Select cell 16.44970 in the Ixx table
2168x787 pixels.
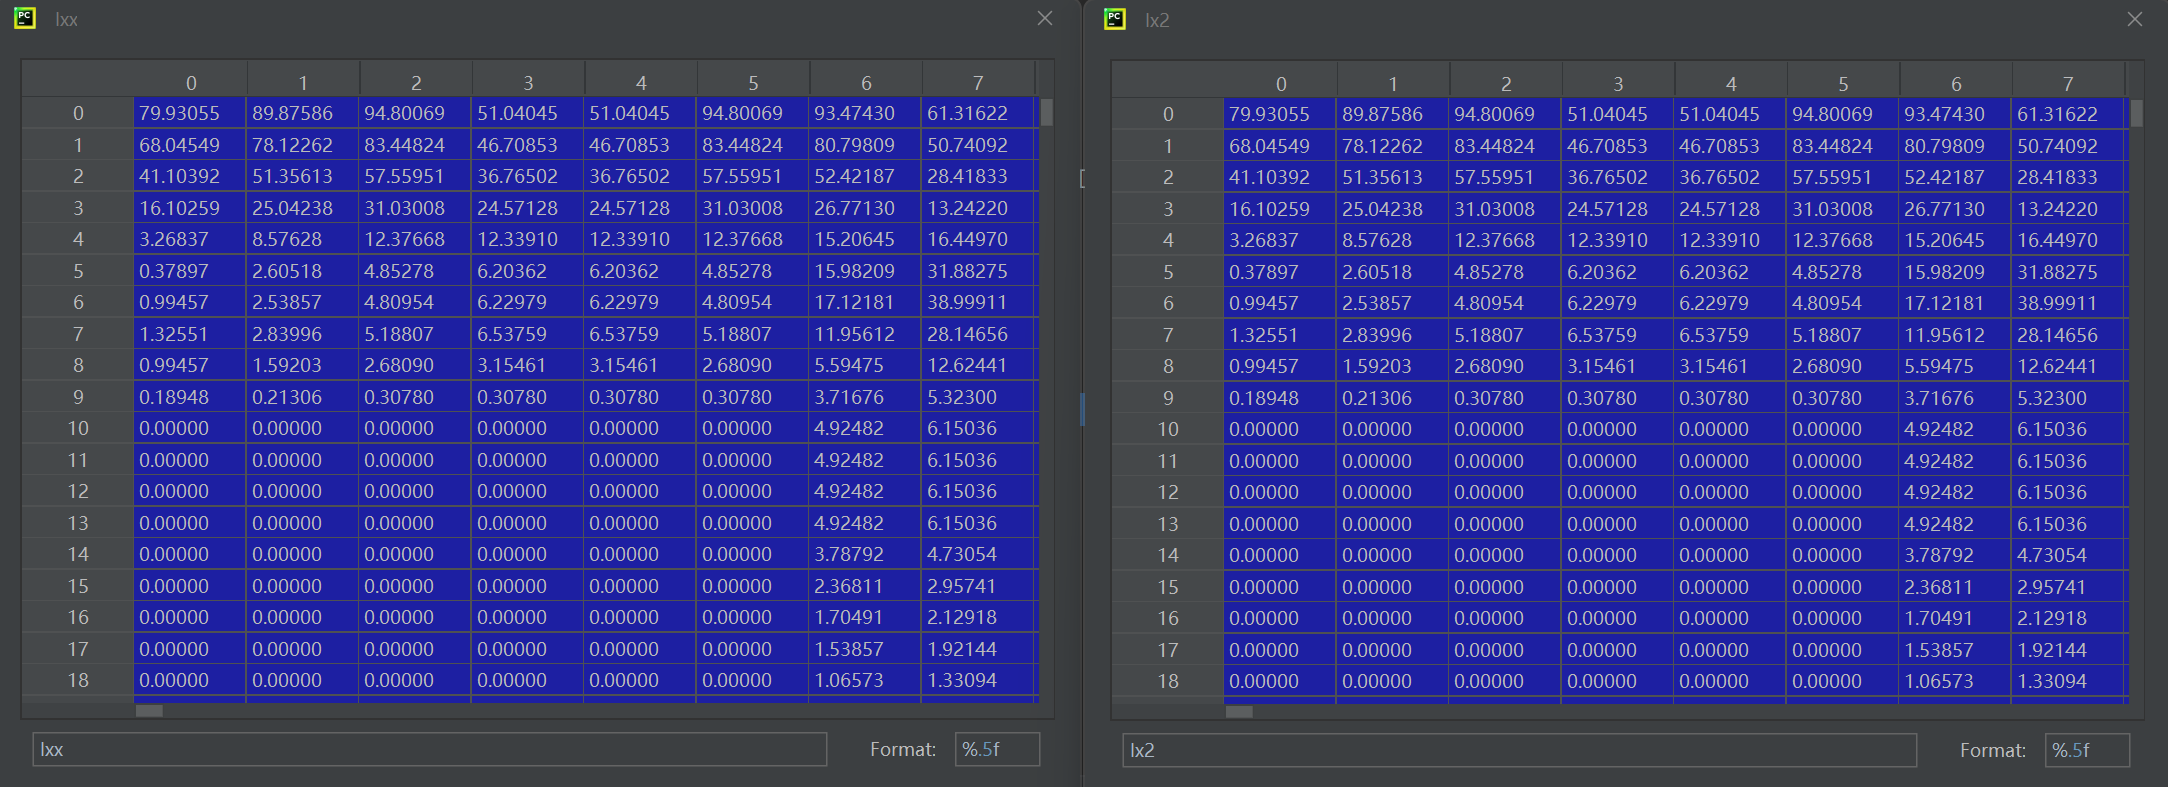pos(979,239)
